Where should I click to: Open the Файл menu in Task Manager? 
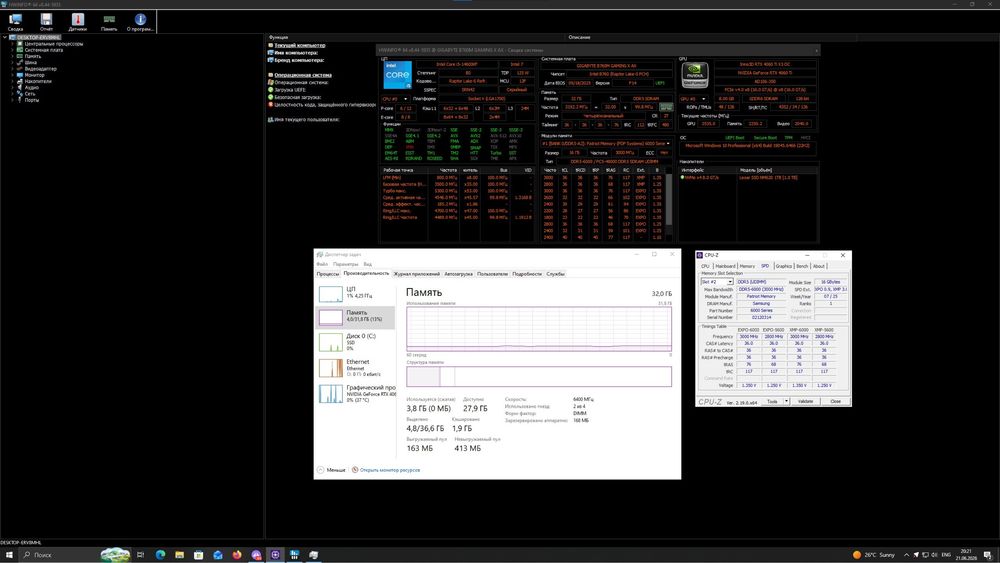(322, 264)
